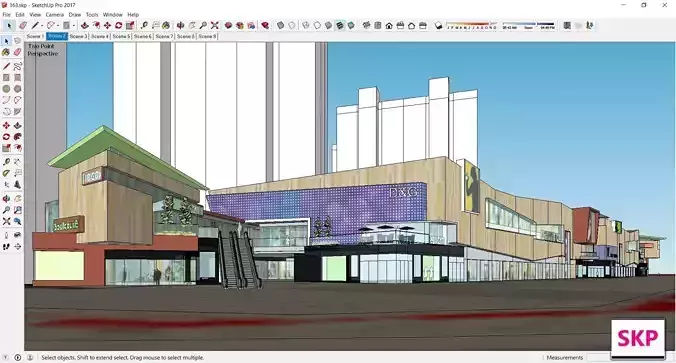This screenshot has height=363, width=676.
Task: Enable Monochrome face style
Action: point(351,26)
